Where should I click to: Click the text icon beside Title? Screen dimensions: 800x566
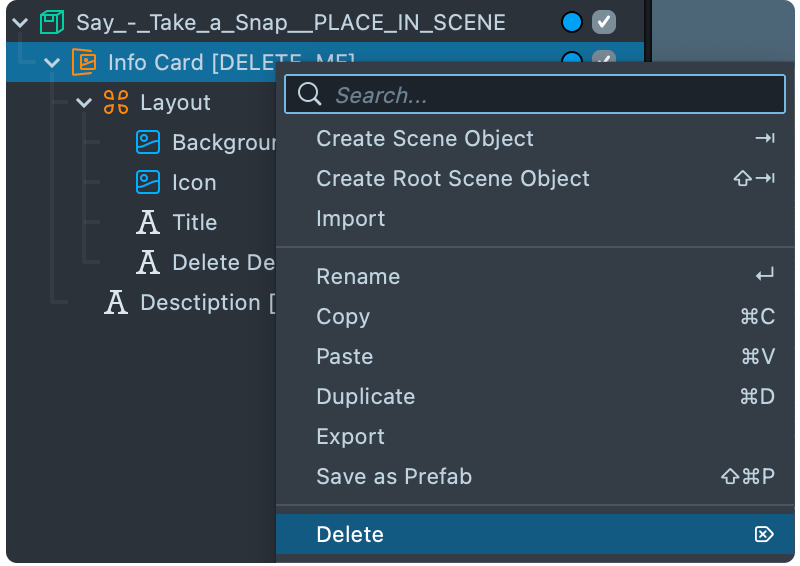click(x=148, y=222)
